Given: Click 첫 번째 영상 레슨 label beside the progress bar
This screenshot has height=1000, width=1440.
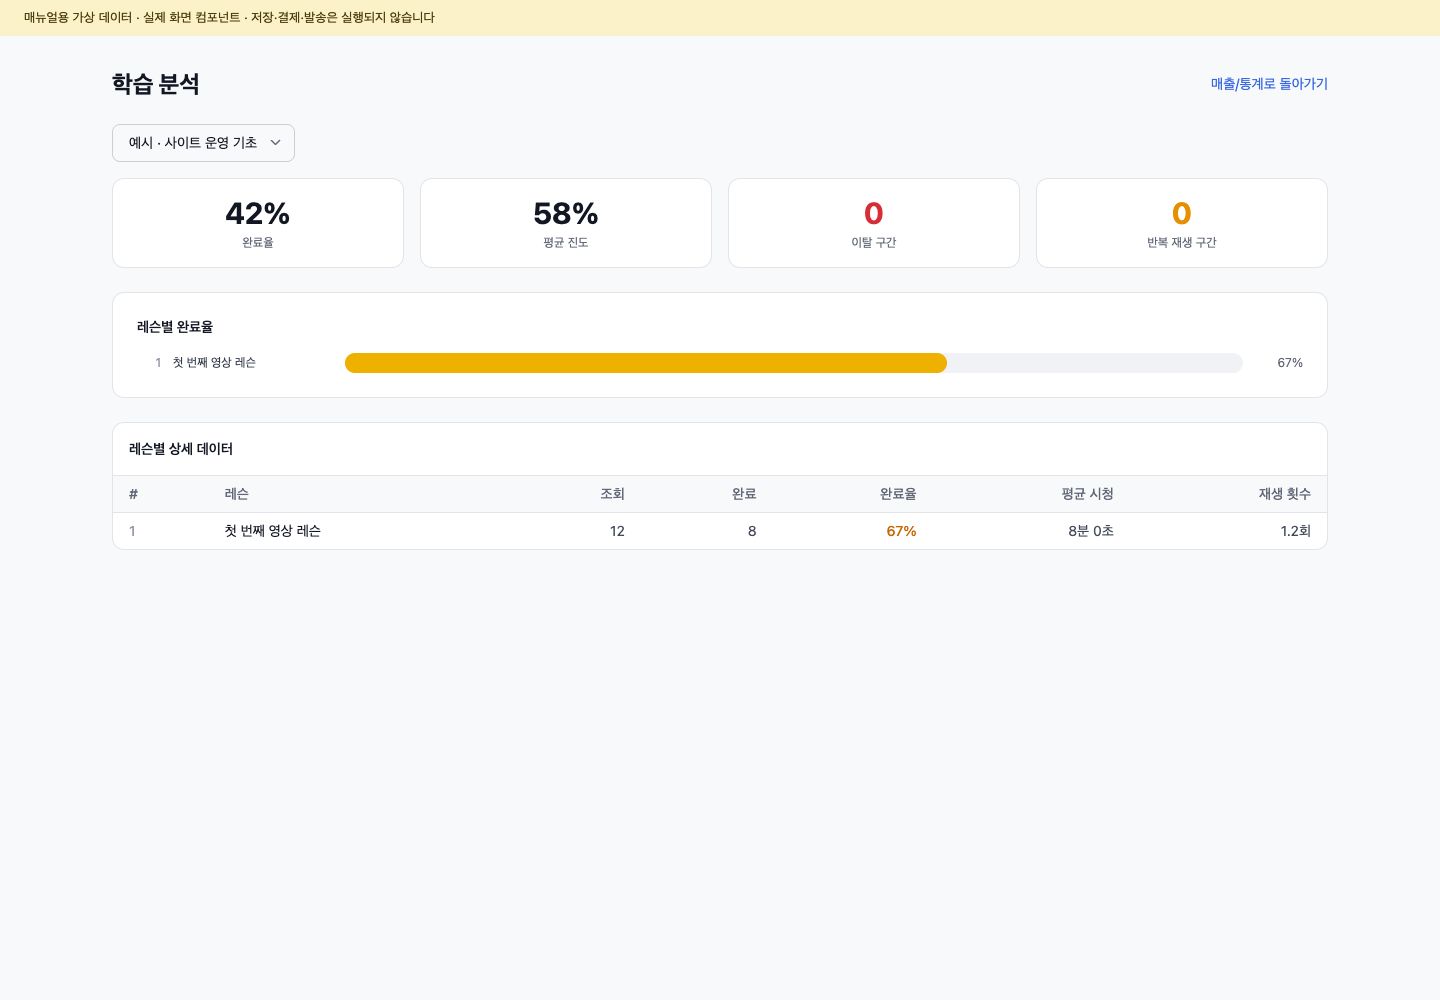Looking at the screenshot, I should [214, 363].
